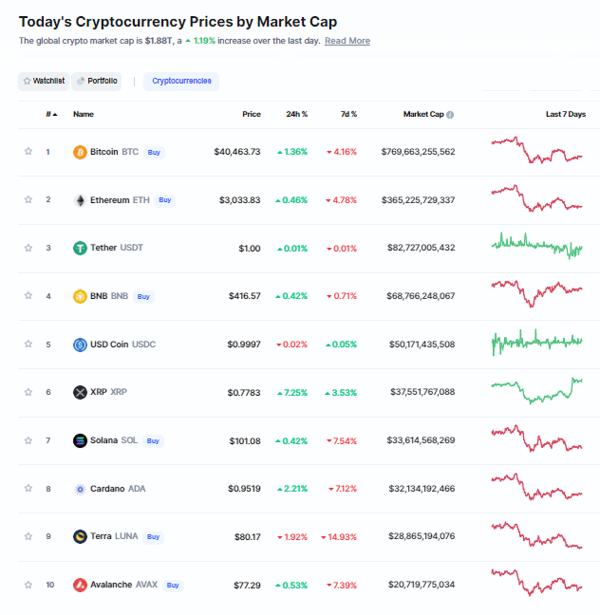Click the Tether logo icon
Screen dimensions: 600x615
click(x=80, y=248)
